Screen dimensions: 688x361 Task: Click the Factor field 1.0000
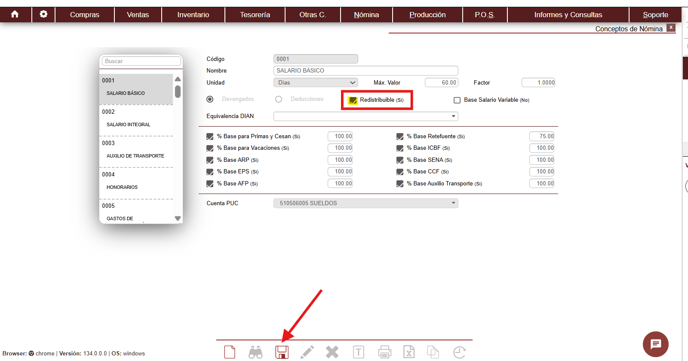point(538,82)
